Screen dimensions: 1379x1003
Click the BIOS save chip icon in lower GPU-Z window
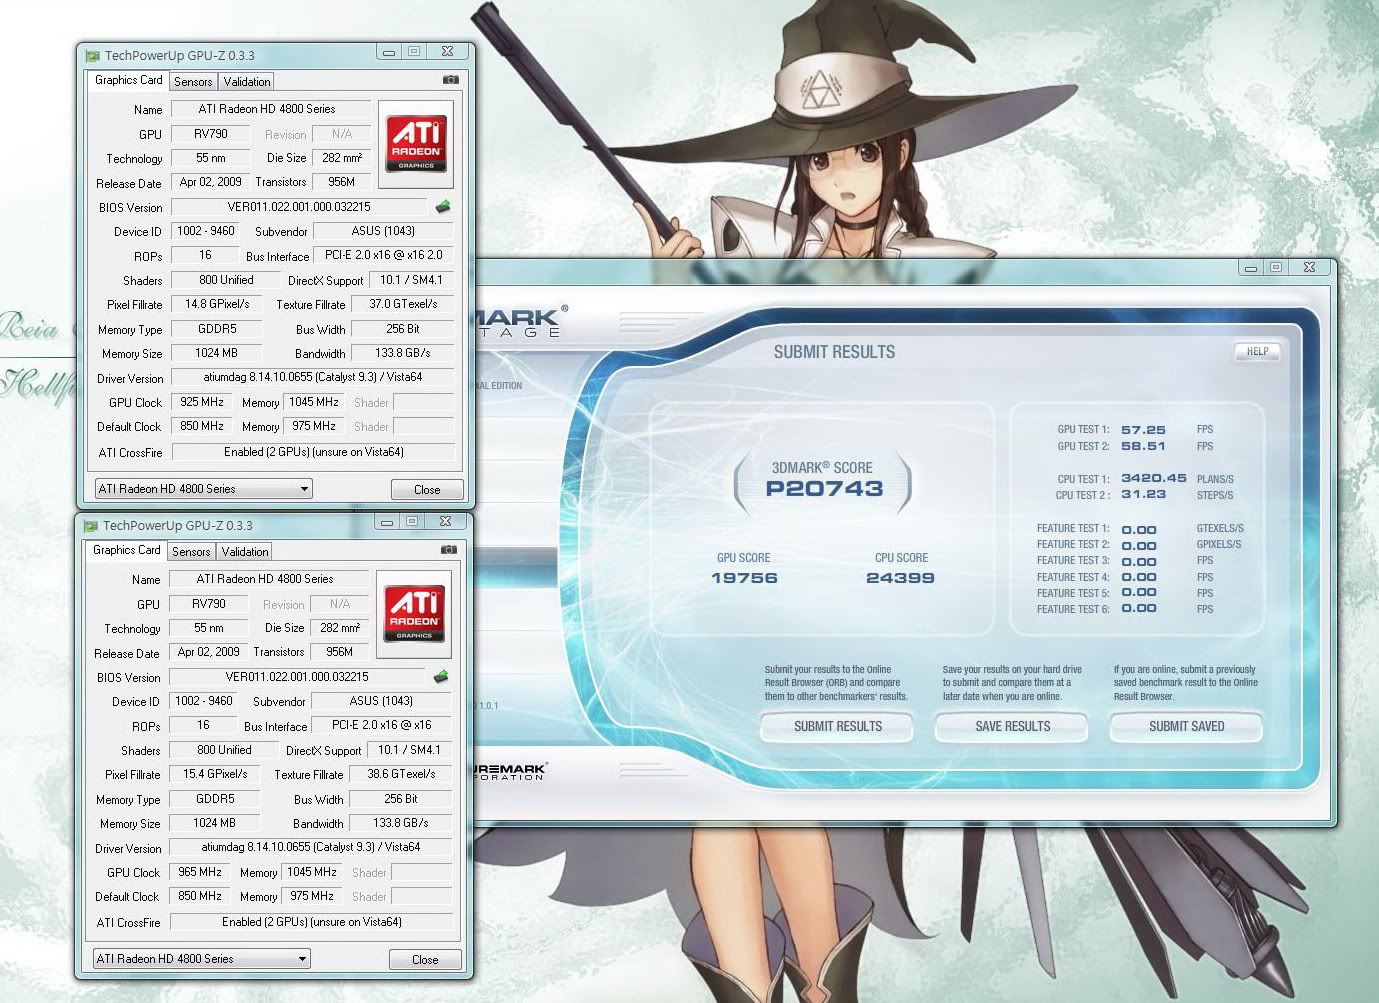tap(440, 677)
